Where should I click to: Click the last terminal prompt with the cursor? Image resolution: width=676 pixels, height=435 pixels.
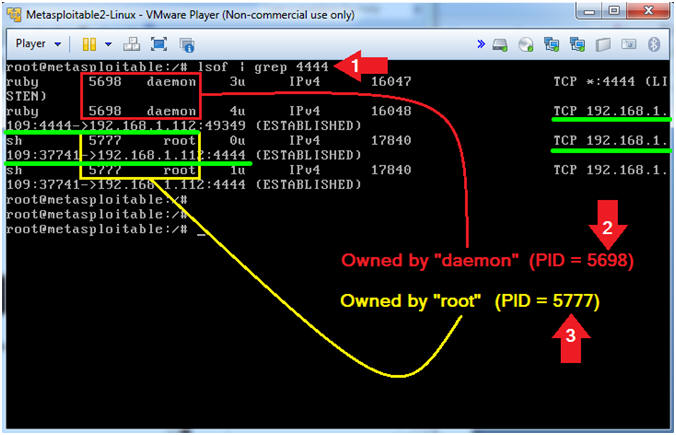click(x=106, y=229)
